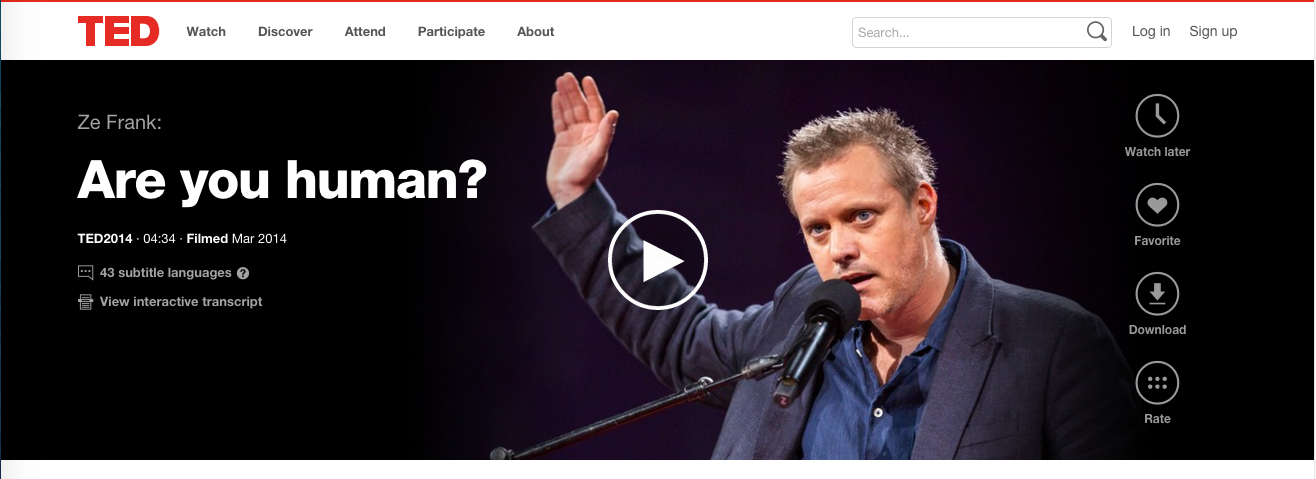Click the TED logo
This screenshot has width=1316, height=479.
[x=118, y=31]
